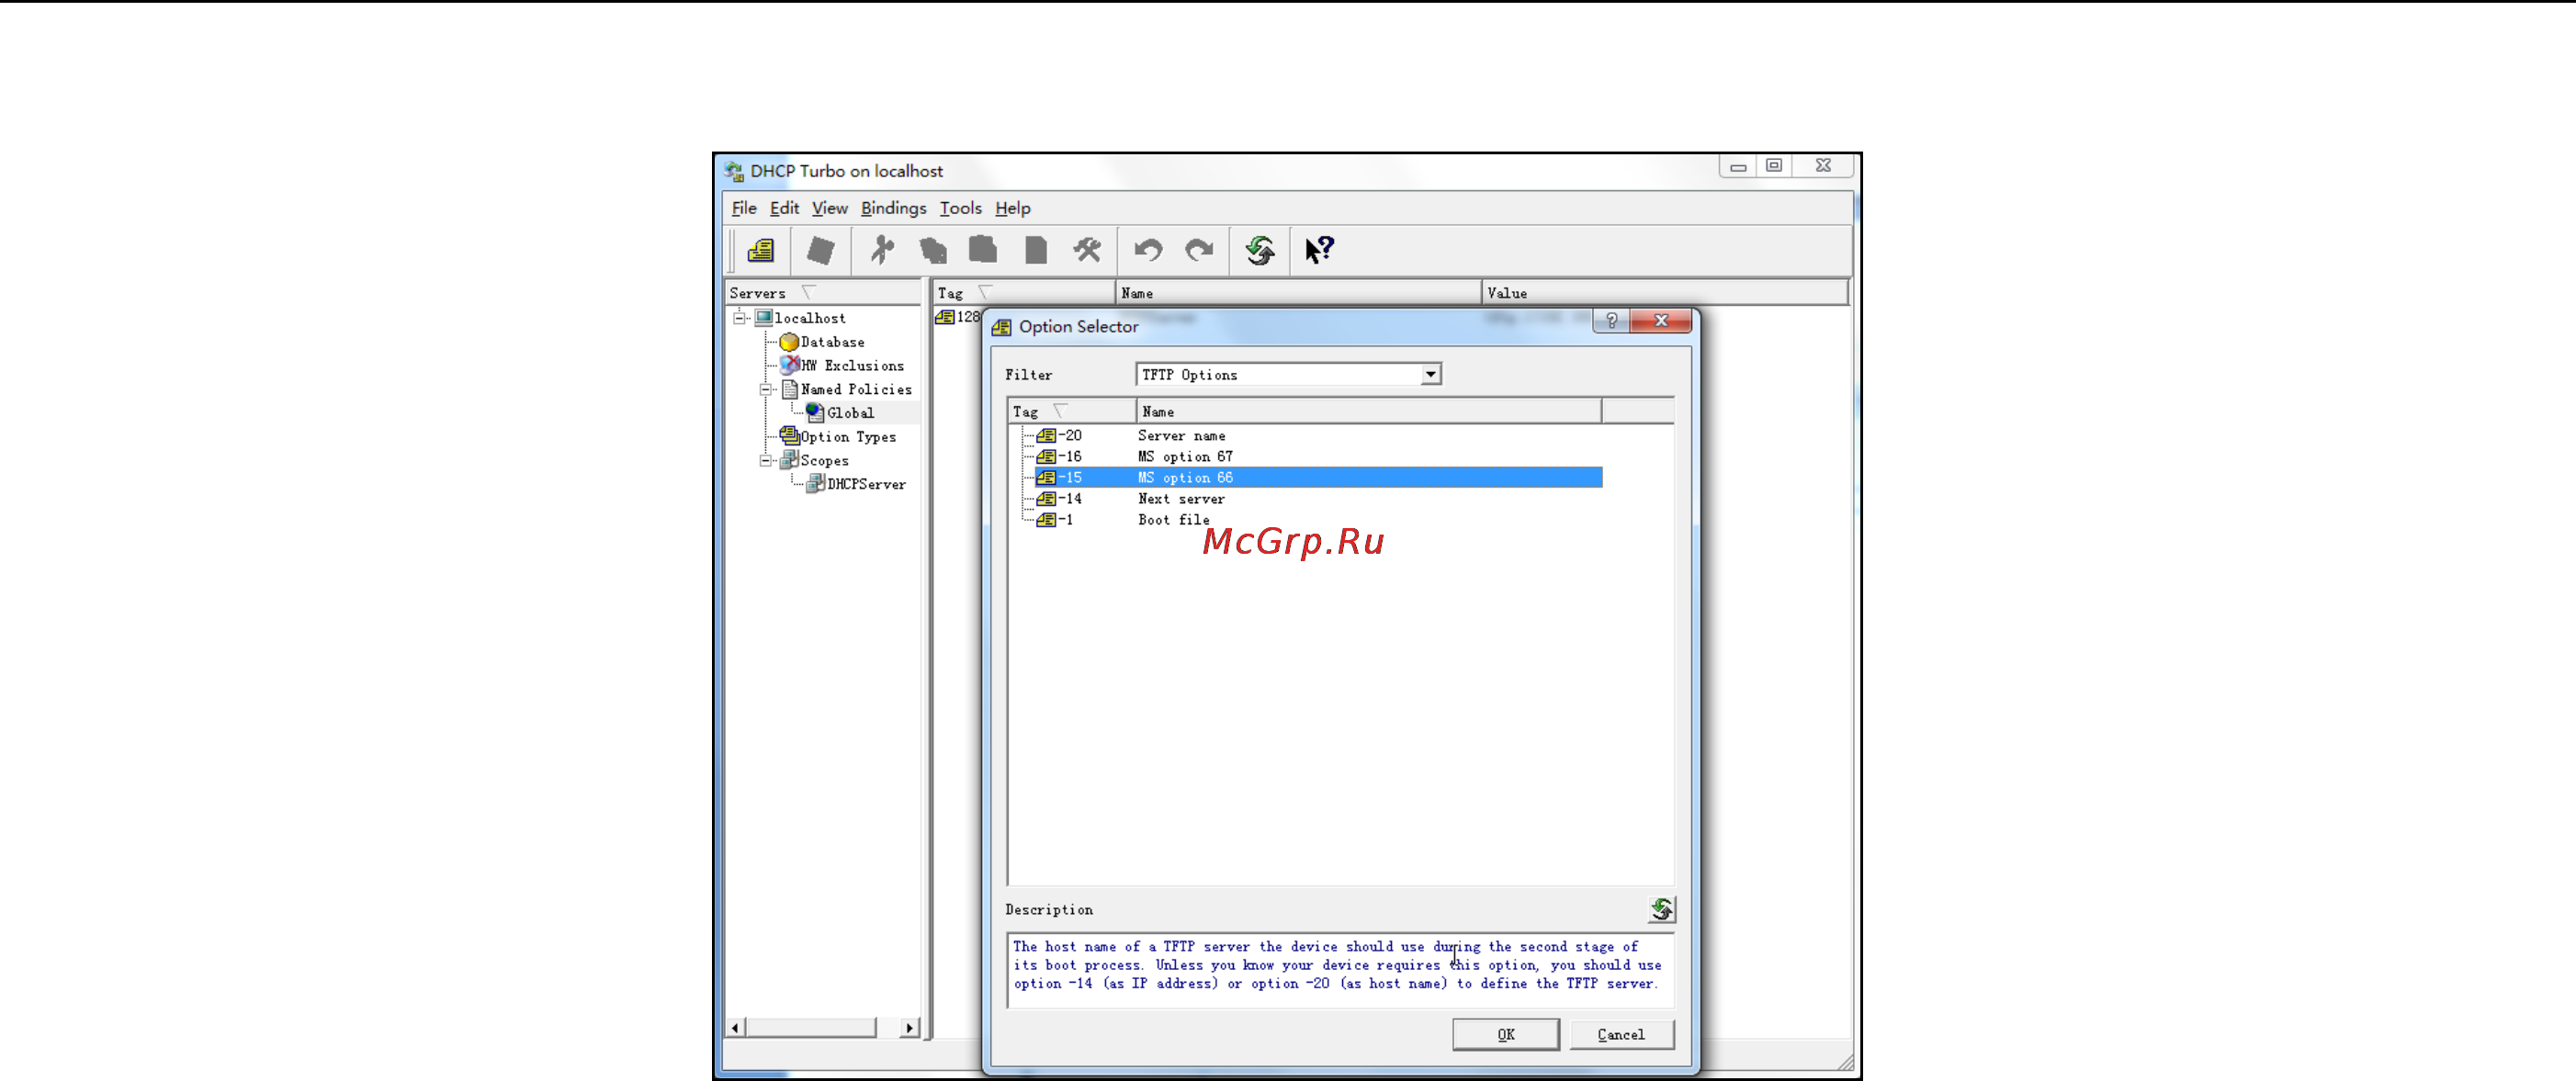Click the Name column header in main window
The height and width of the screenshot is (1081, 2576).
[1298, 293]
